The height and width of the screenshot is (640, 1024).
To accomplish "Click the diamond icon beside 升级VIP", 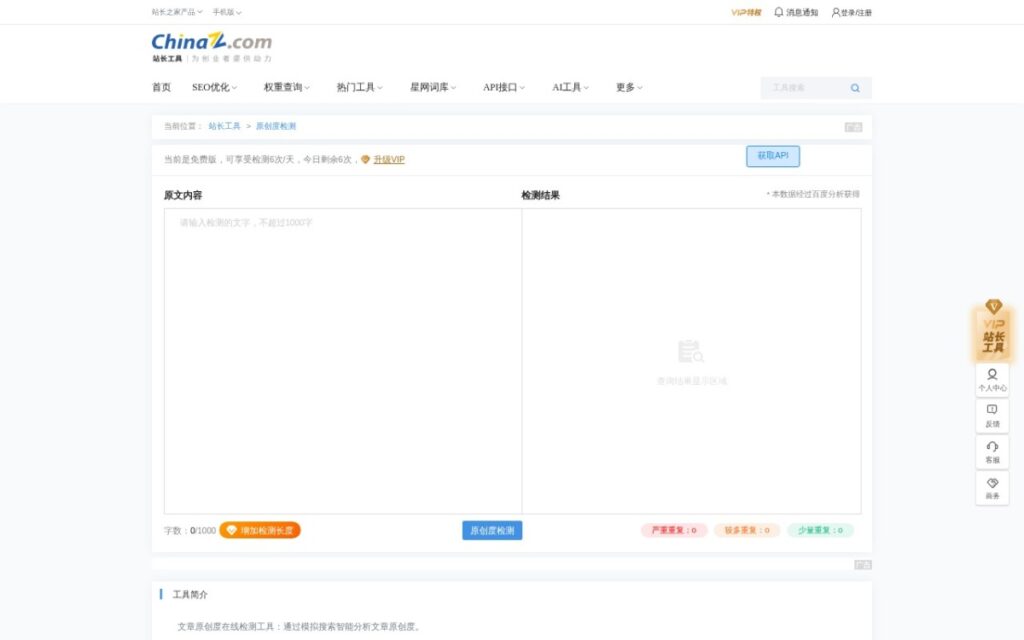I will pos(366,159).
